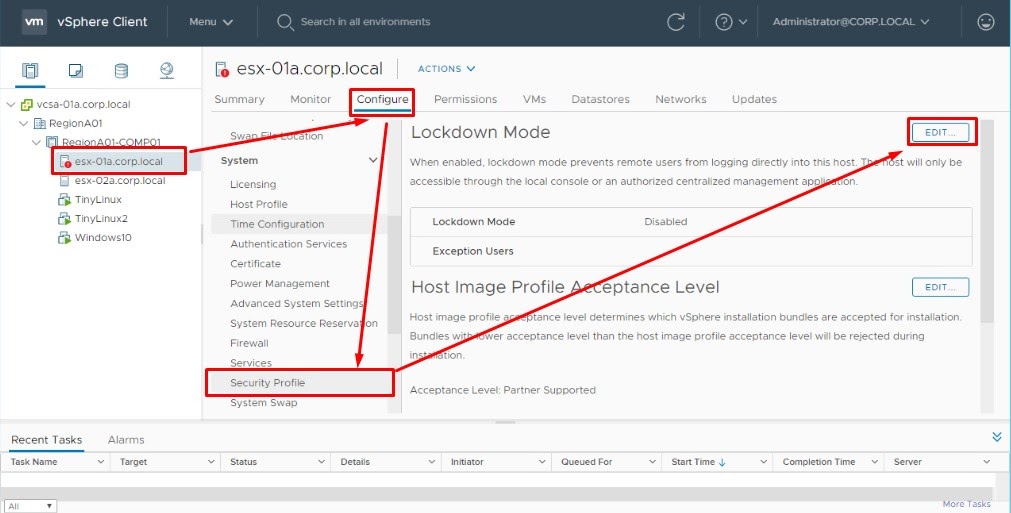Click the Windows10 VM icon
Viewport: 1011px width, 513px height.
click(x=64, y=238)
